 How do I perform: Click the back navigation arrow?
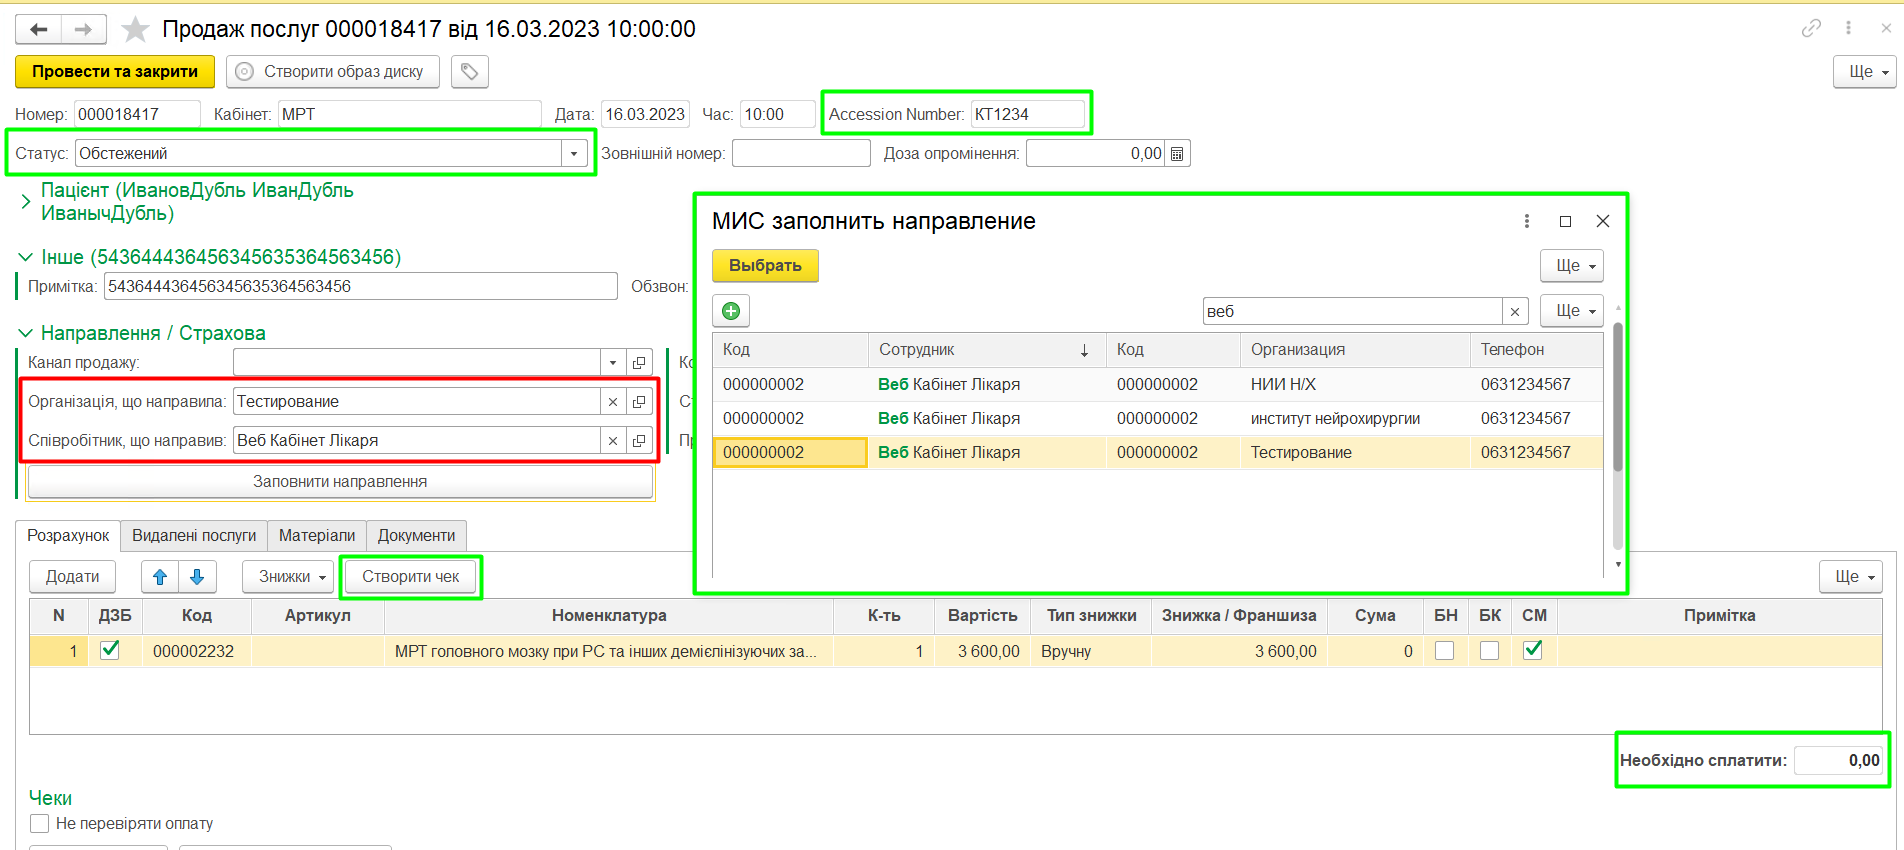(39, 30)
